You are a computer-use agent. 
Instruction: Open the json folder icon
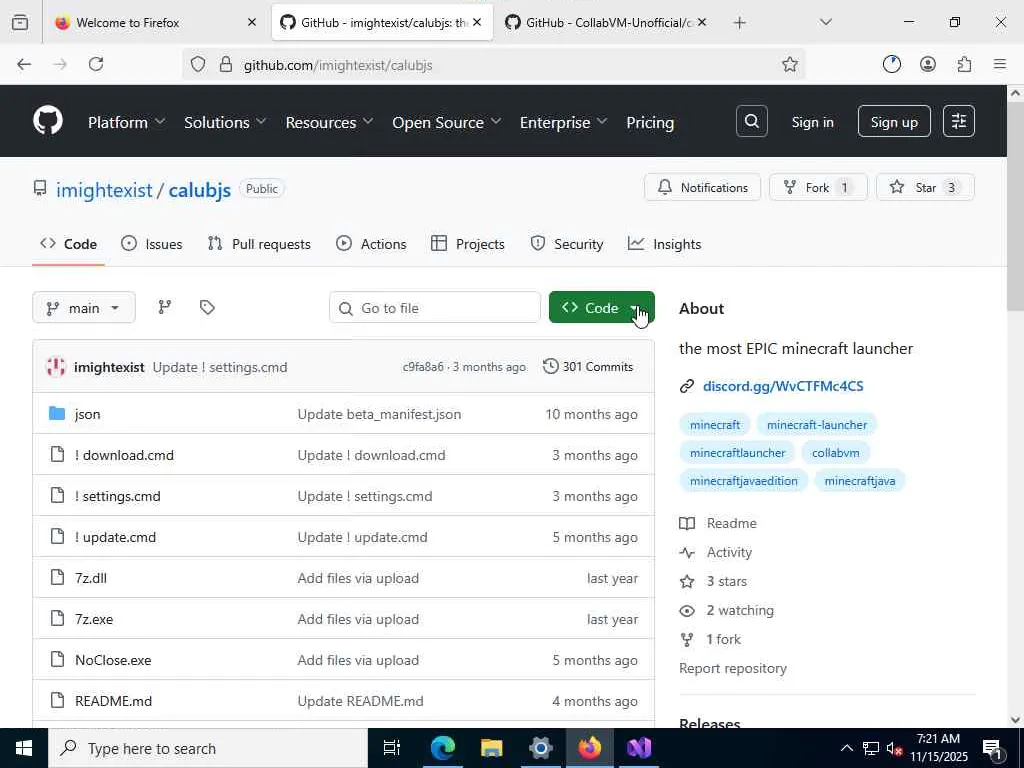point(57,413)
